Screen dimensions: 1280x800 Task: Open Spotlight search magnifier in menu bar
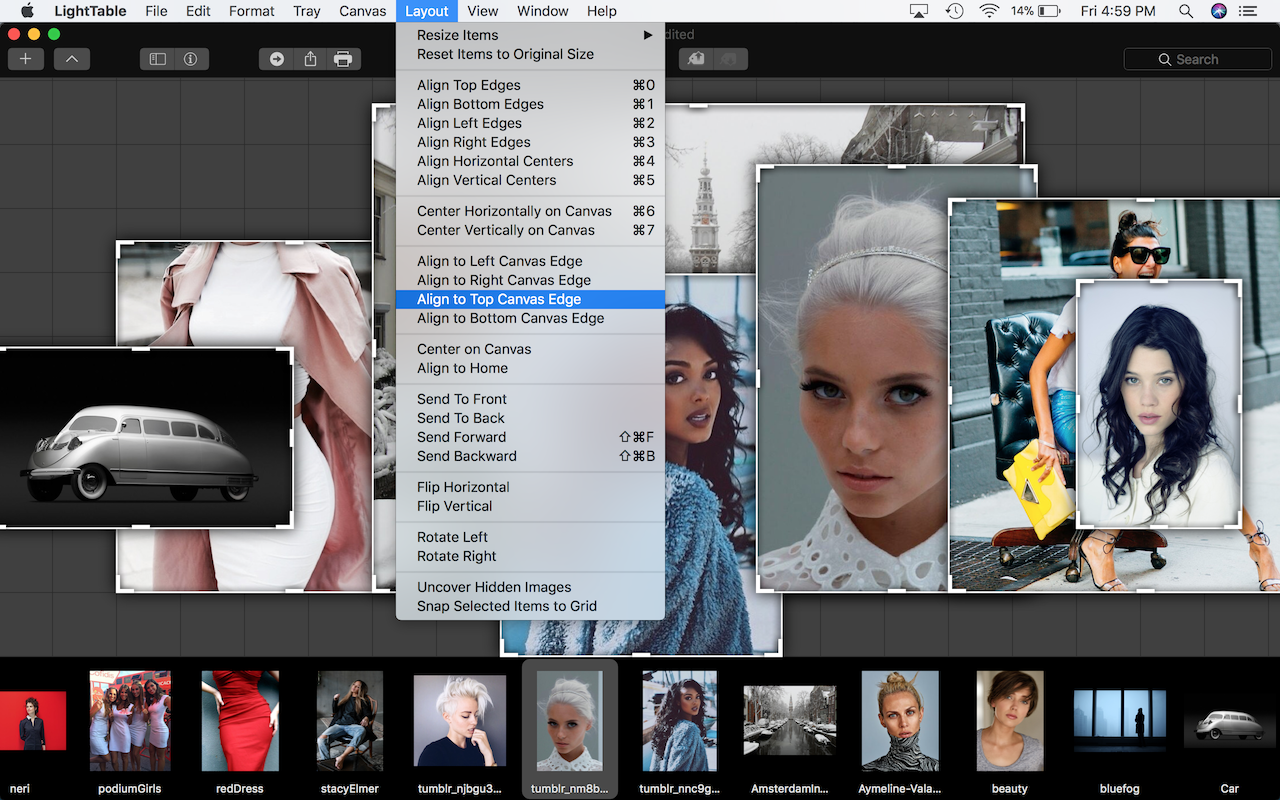click(1186, 11)
